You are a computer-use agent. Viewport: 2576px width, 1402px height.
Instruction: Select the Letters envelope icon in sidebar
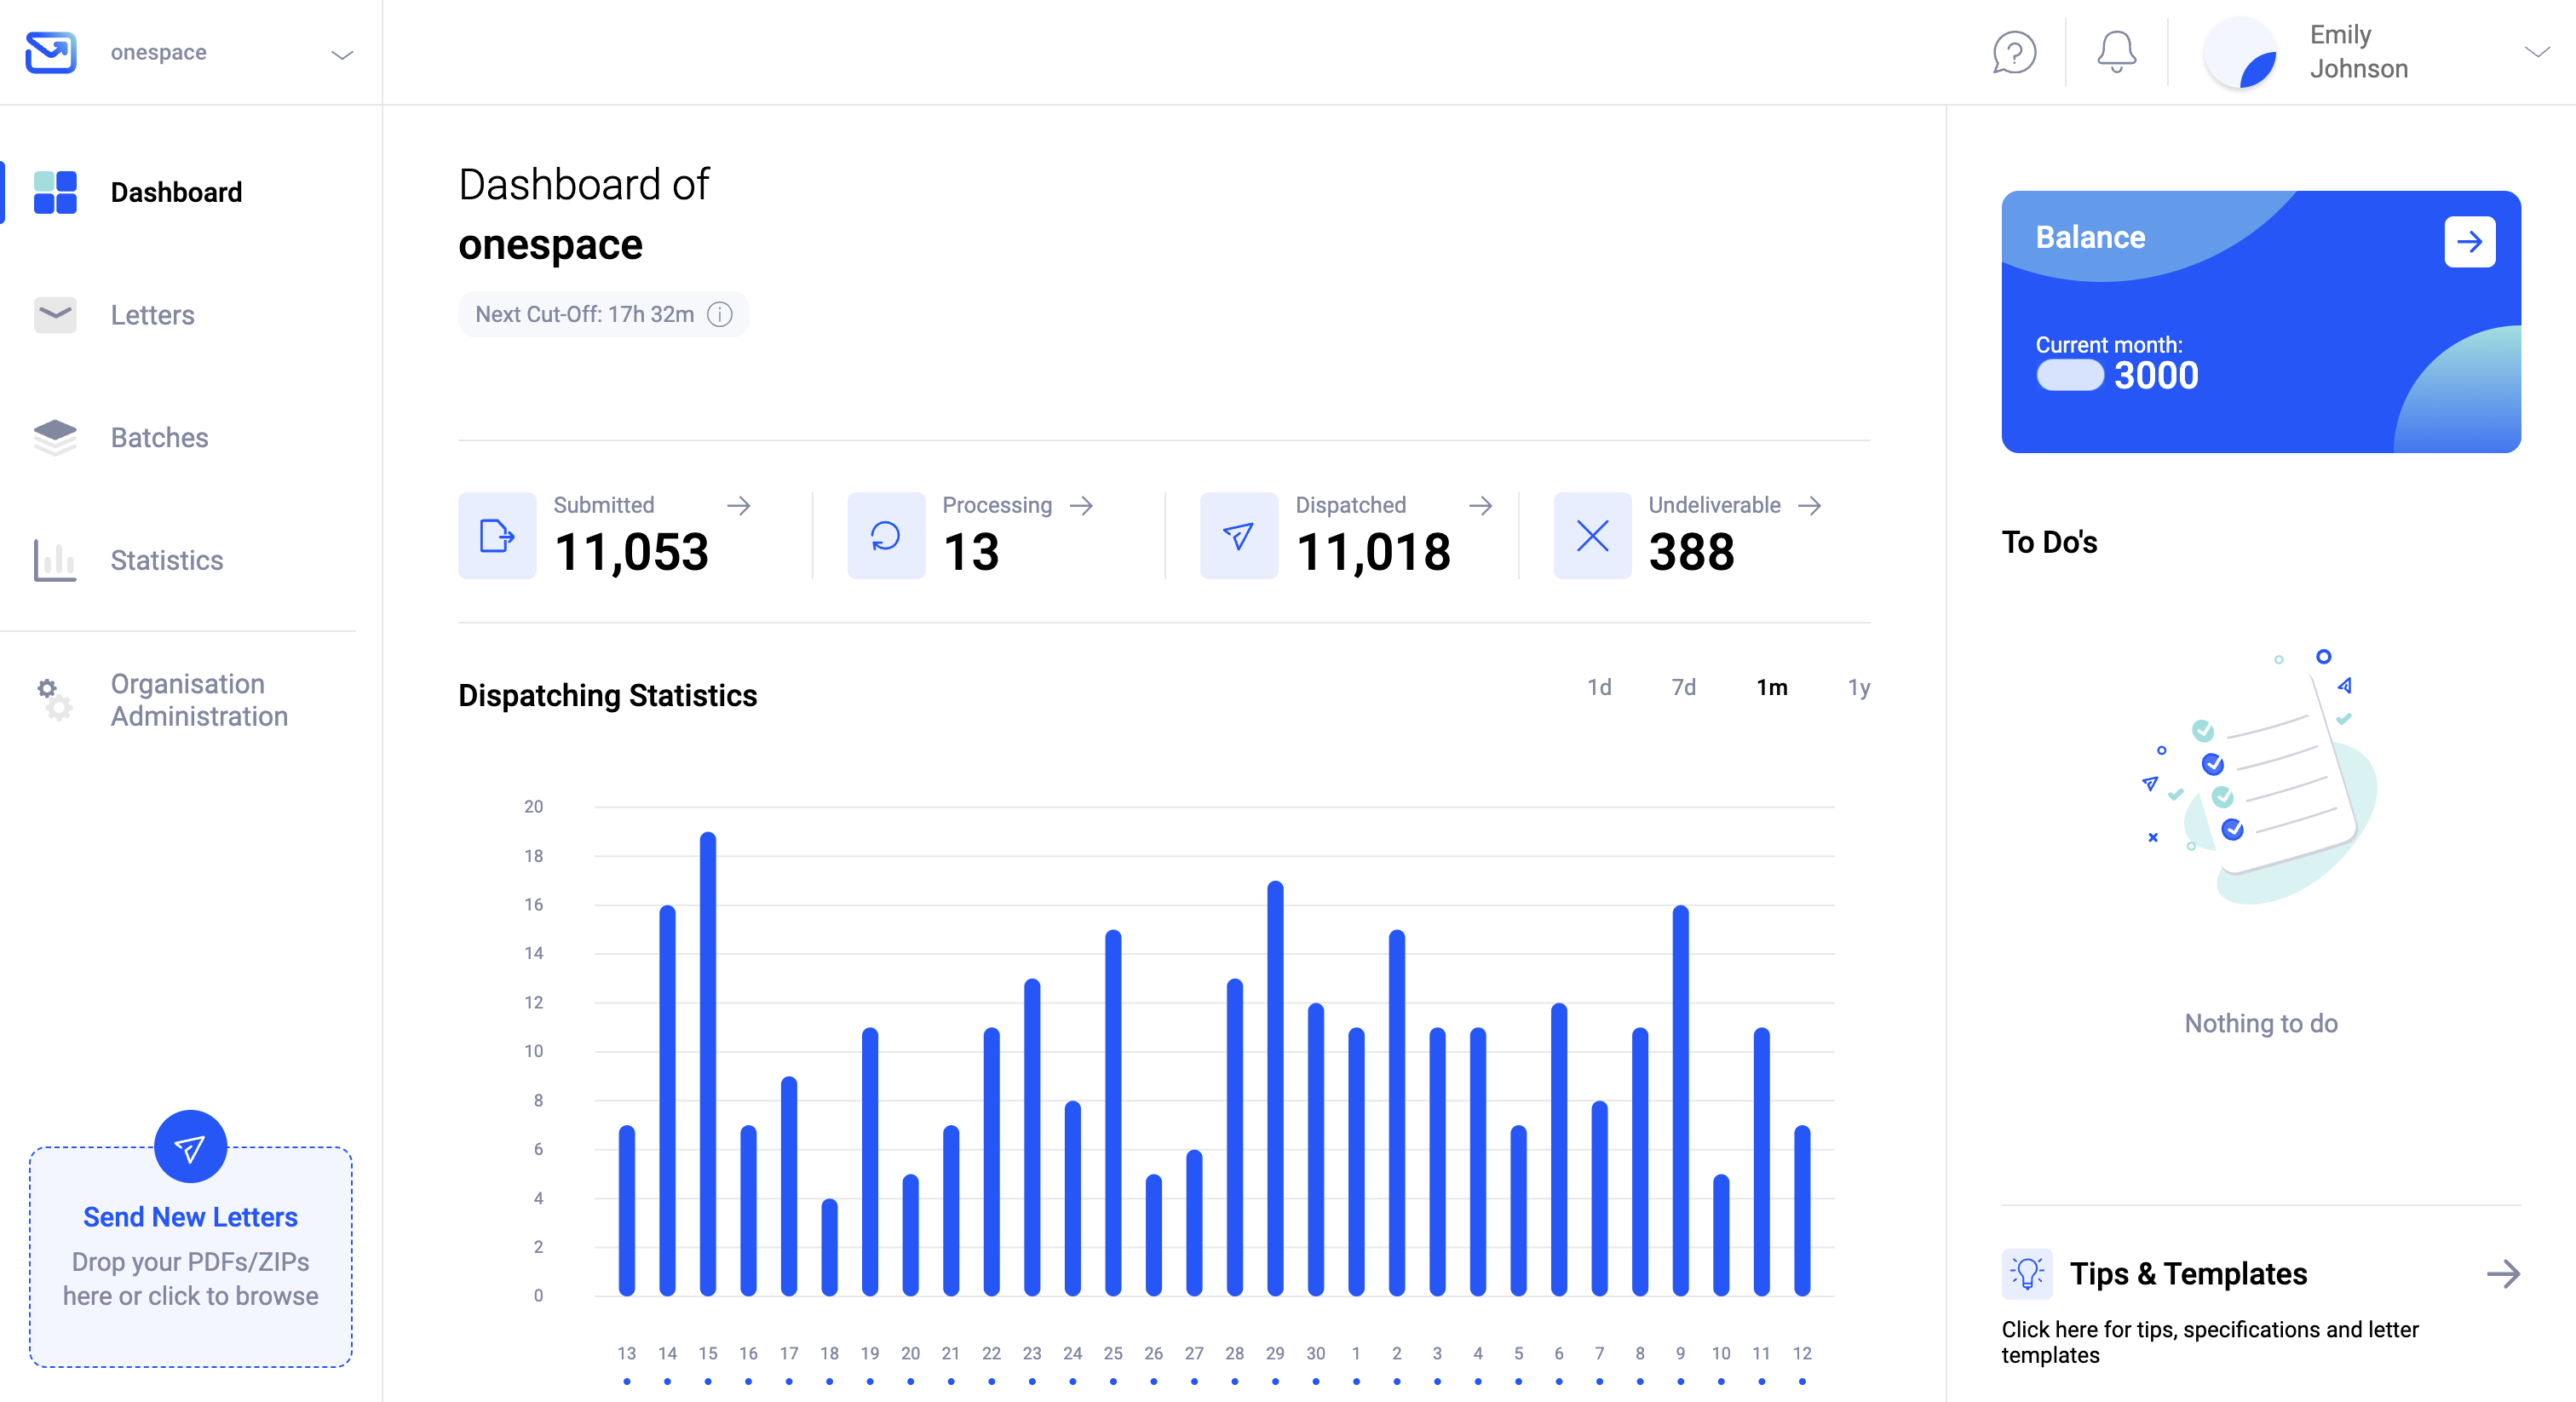point(54,315)
